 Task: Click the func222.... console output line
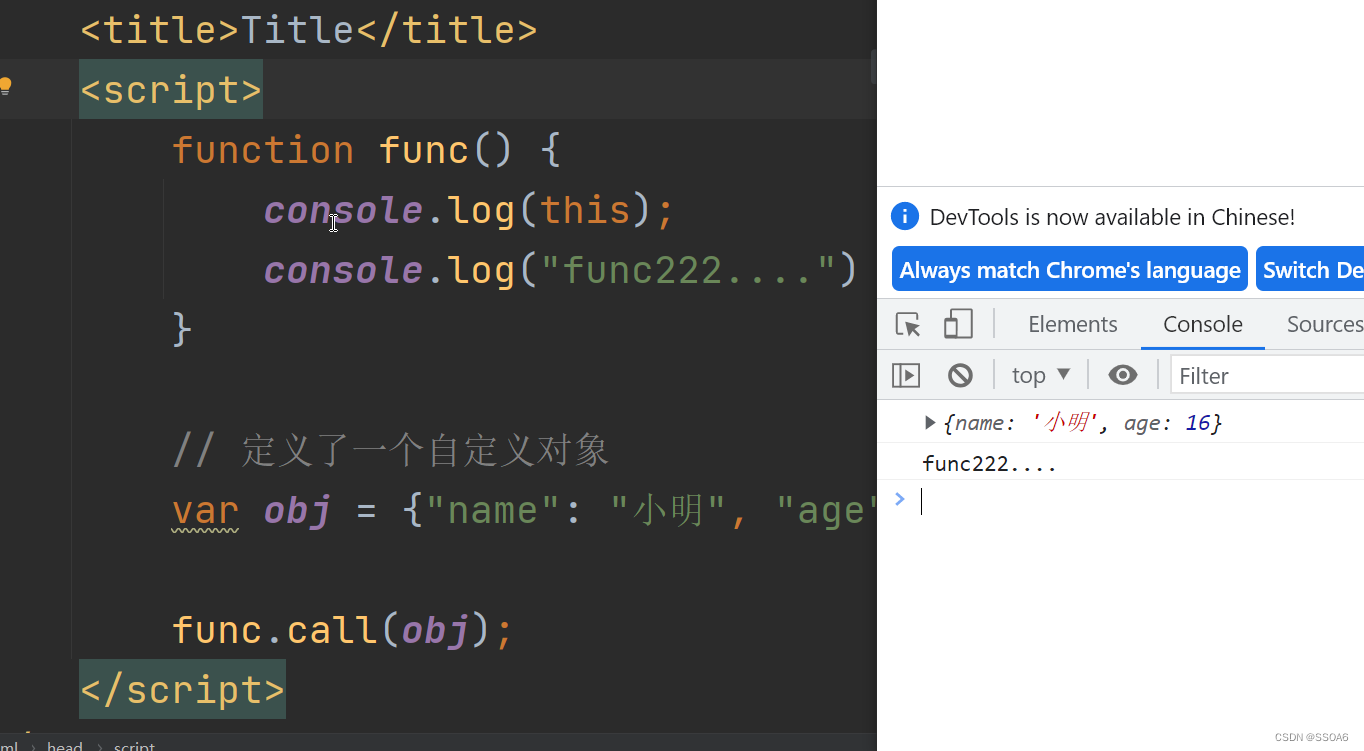990,464
